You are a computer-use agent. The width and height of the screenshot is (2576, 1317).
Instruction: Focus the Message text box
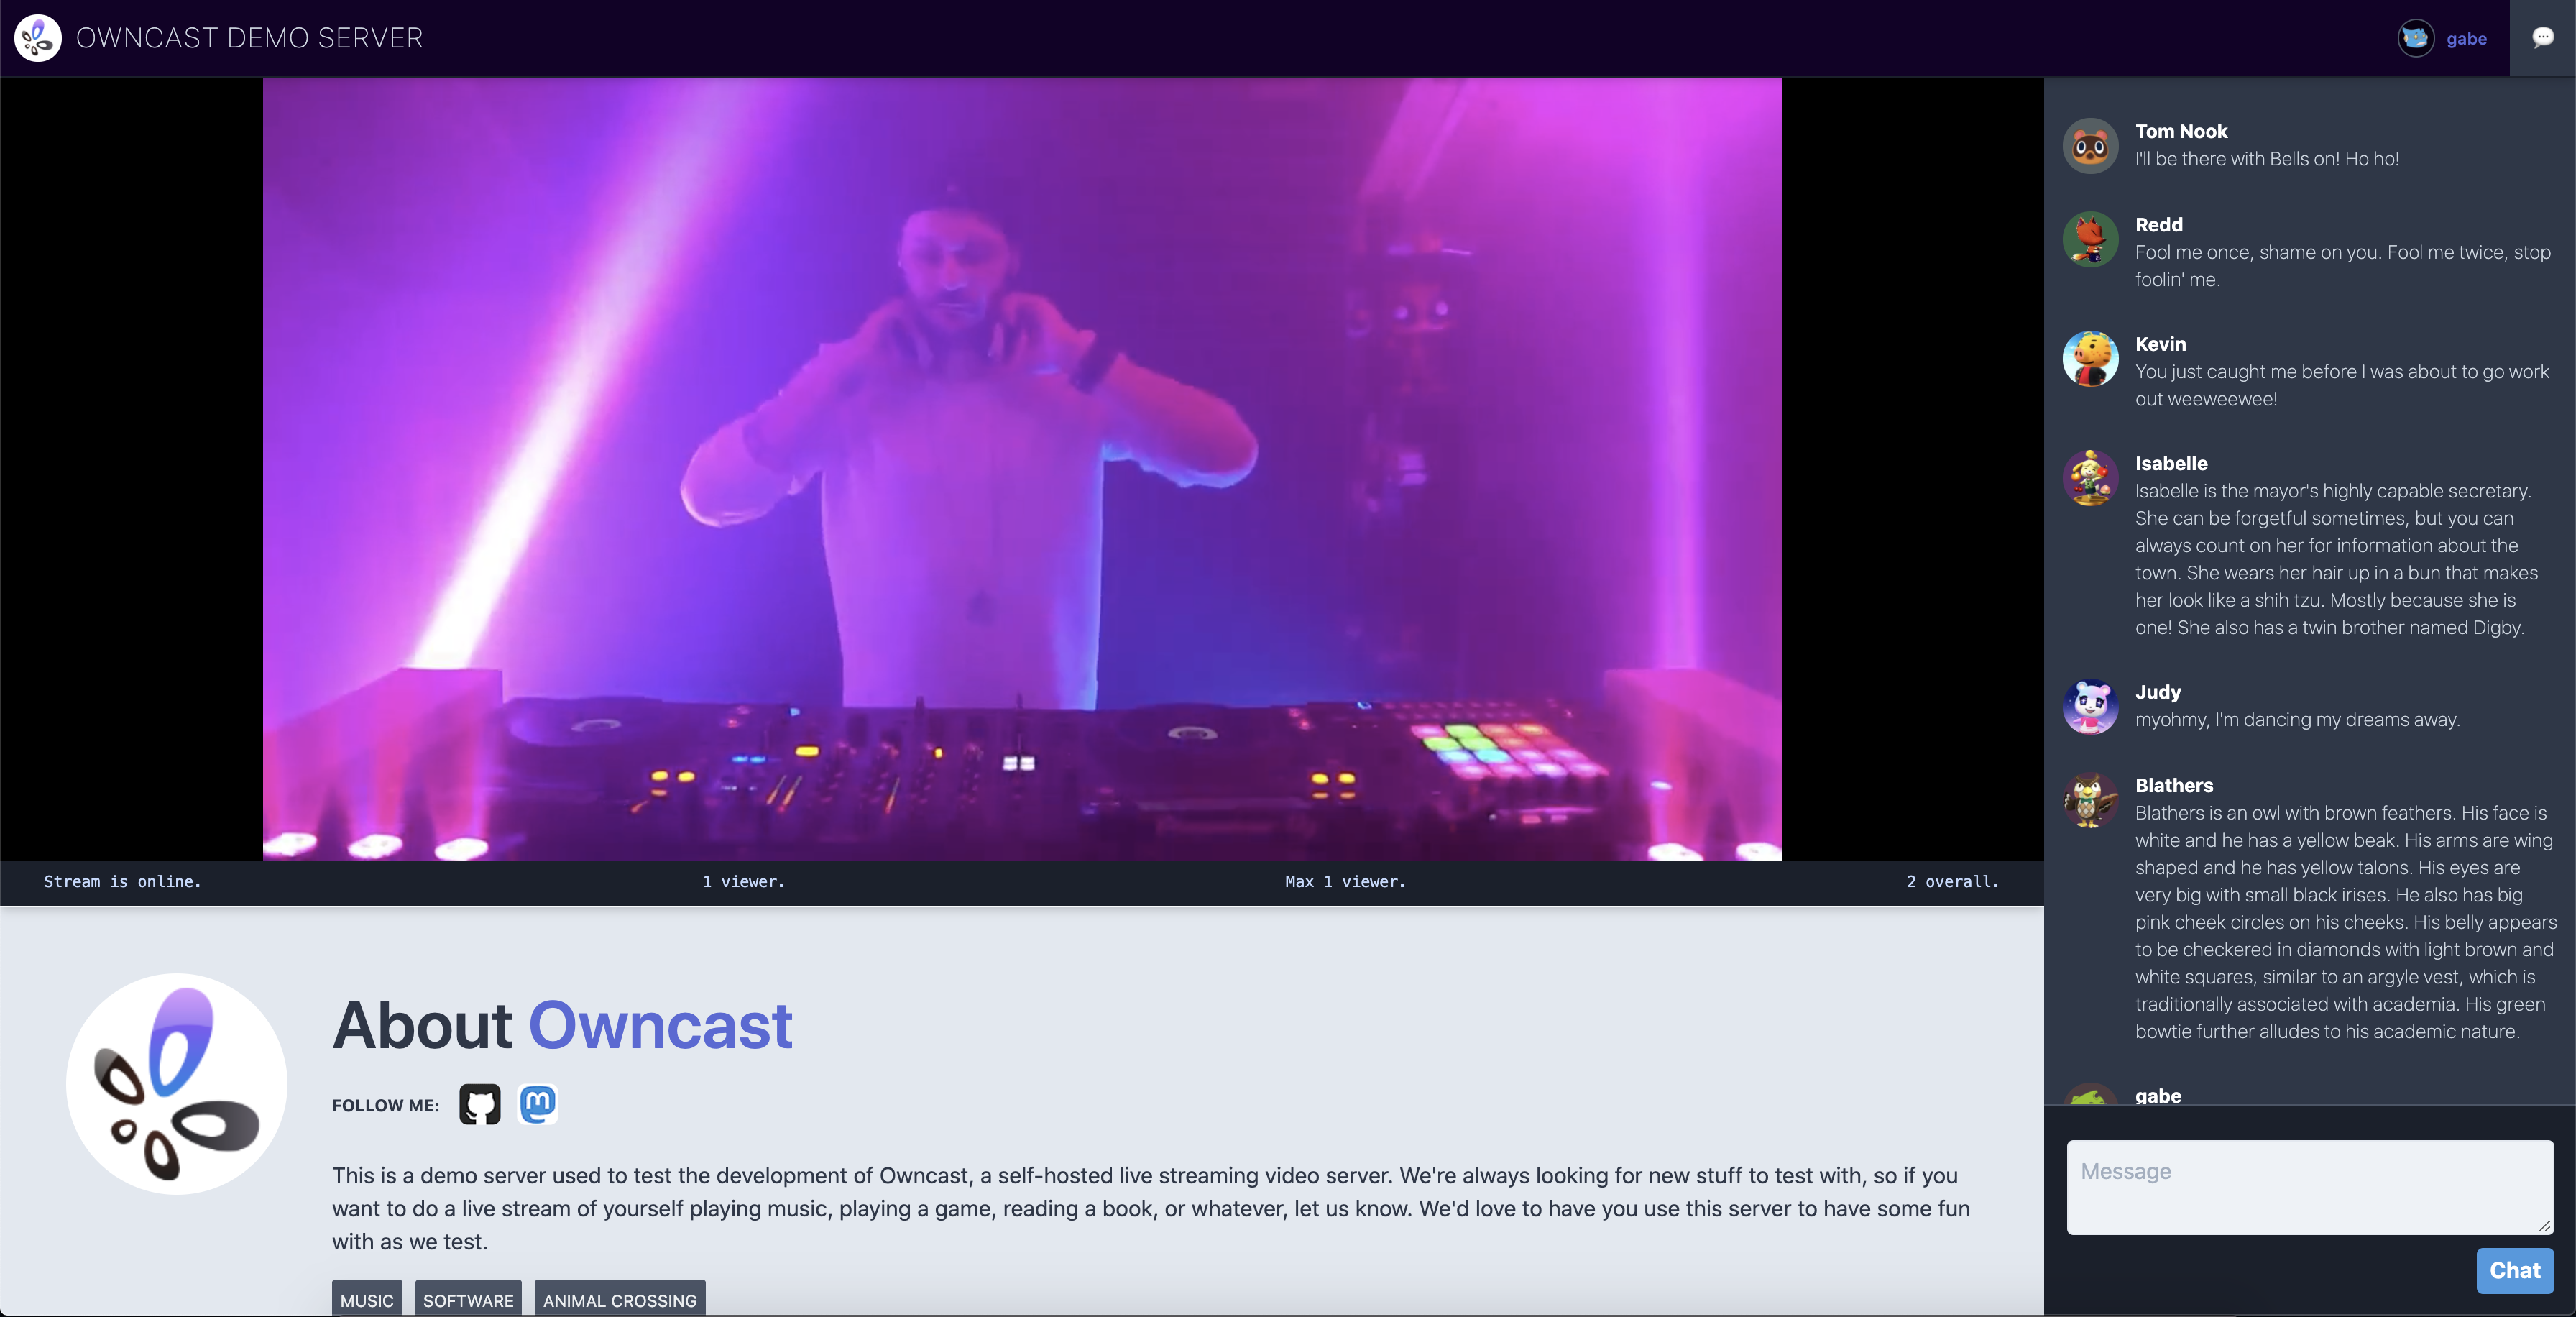point(2309,1187)
